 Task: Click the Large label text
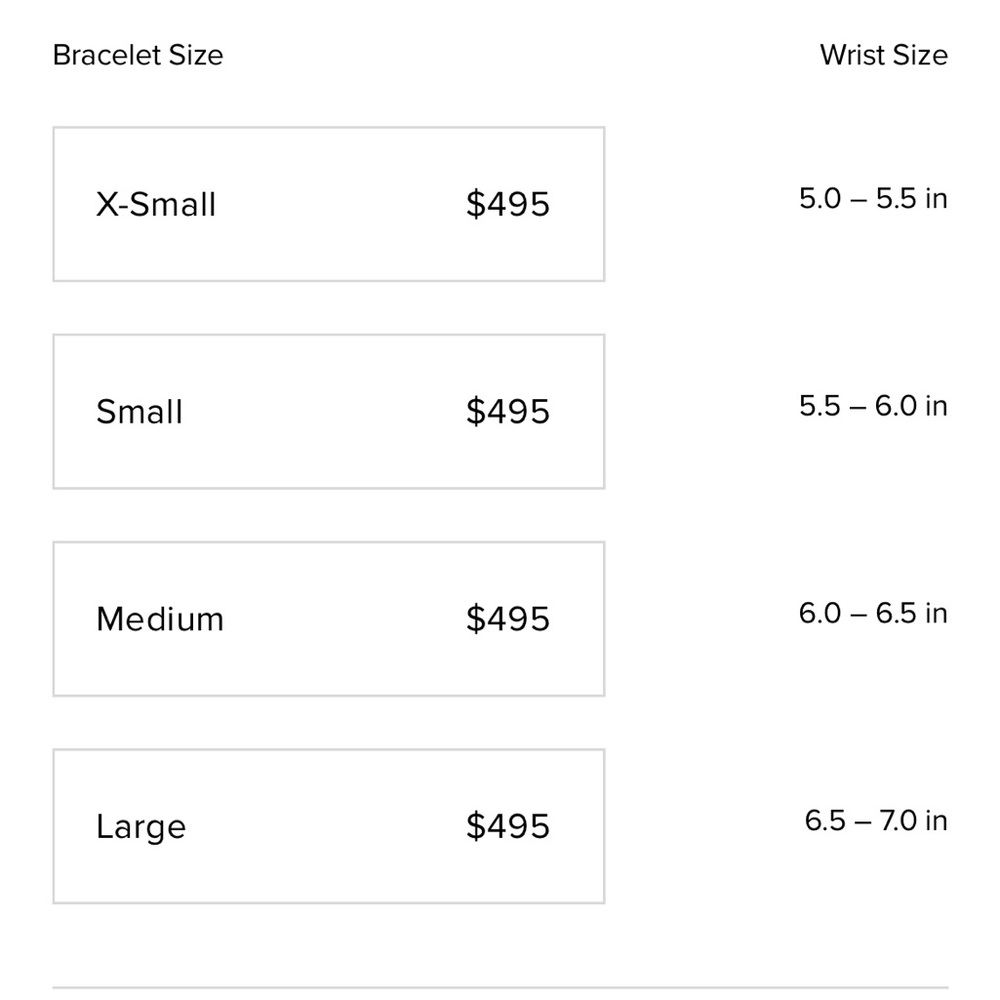tap(141, 827)
